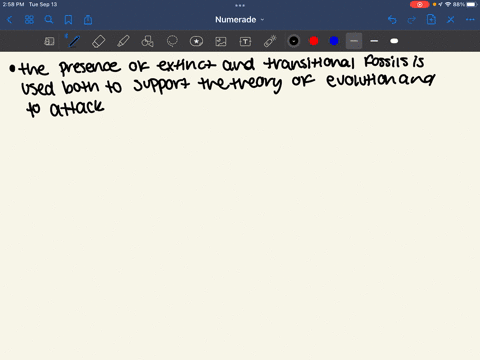The image size is (480, 360).
Task: Select the thinnest stroke width
Action: click(354, 41)
